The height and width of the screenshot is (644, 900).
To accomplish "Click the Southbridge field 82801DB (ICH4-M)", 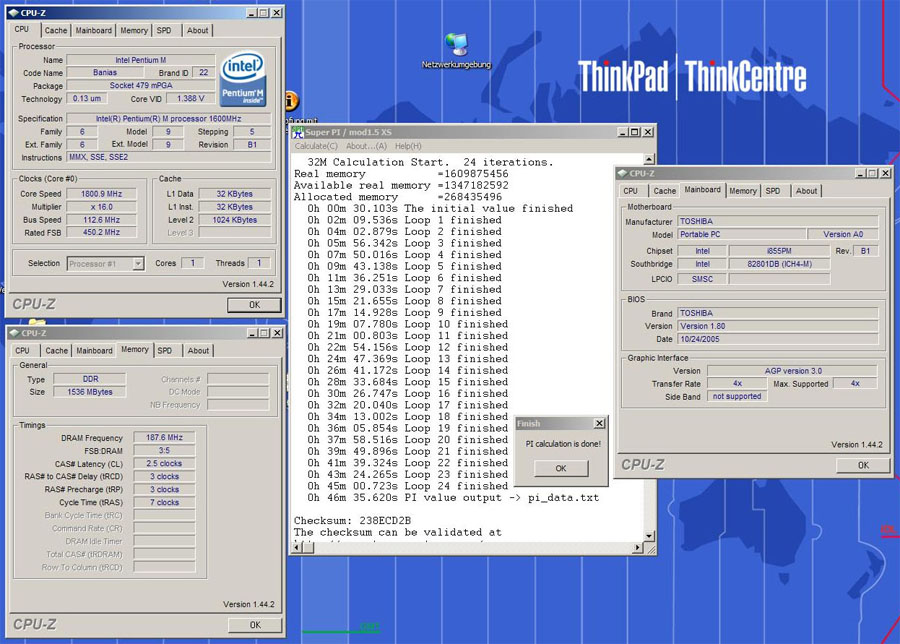I will pos(779,264).
